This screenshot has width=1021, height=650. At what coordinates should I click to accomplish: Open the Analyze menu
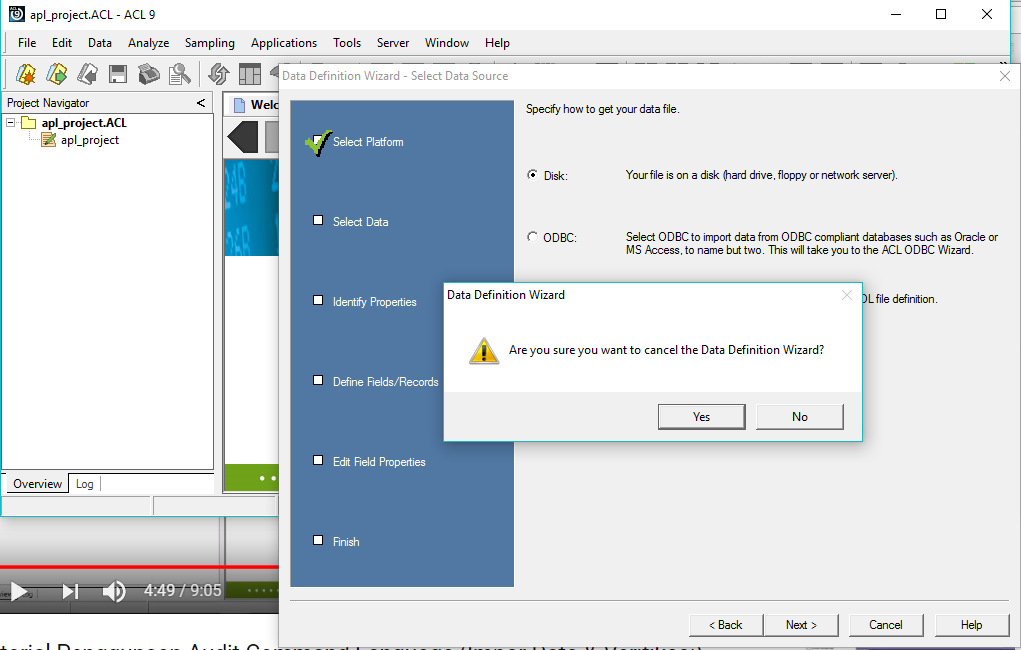point(148,43)
